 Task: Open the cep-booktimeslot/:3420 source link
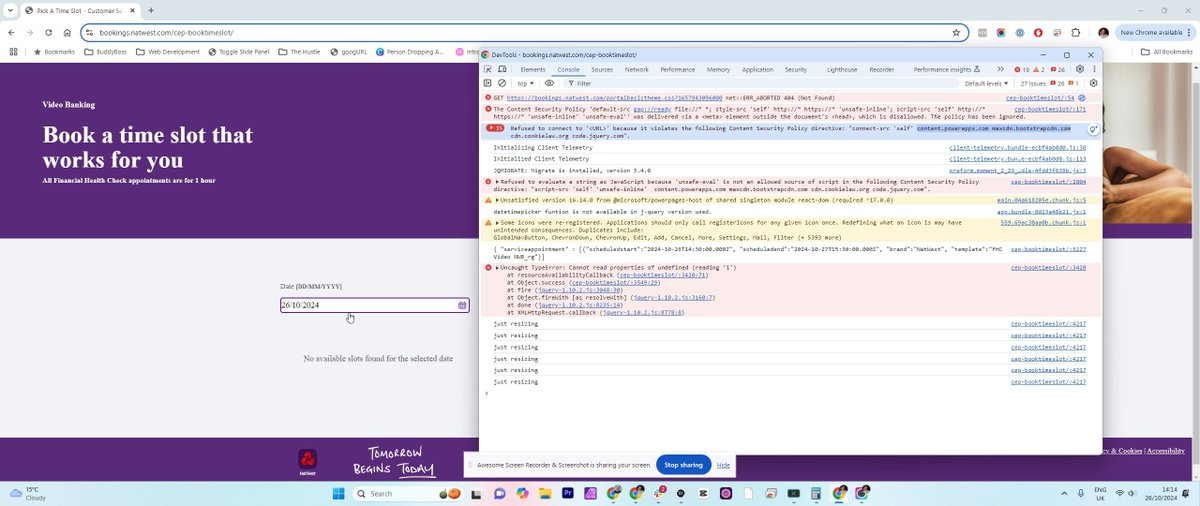click(x=1048, y=267)
